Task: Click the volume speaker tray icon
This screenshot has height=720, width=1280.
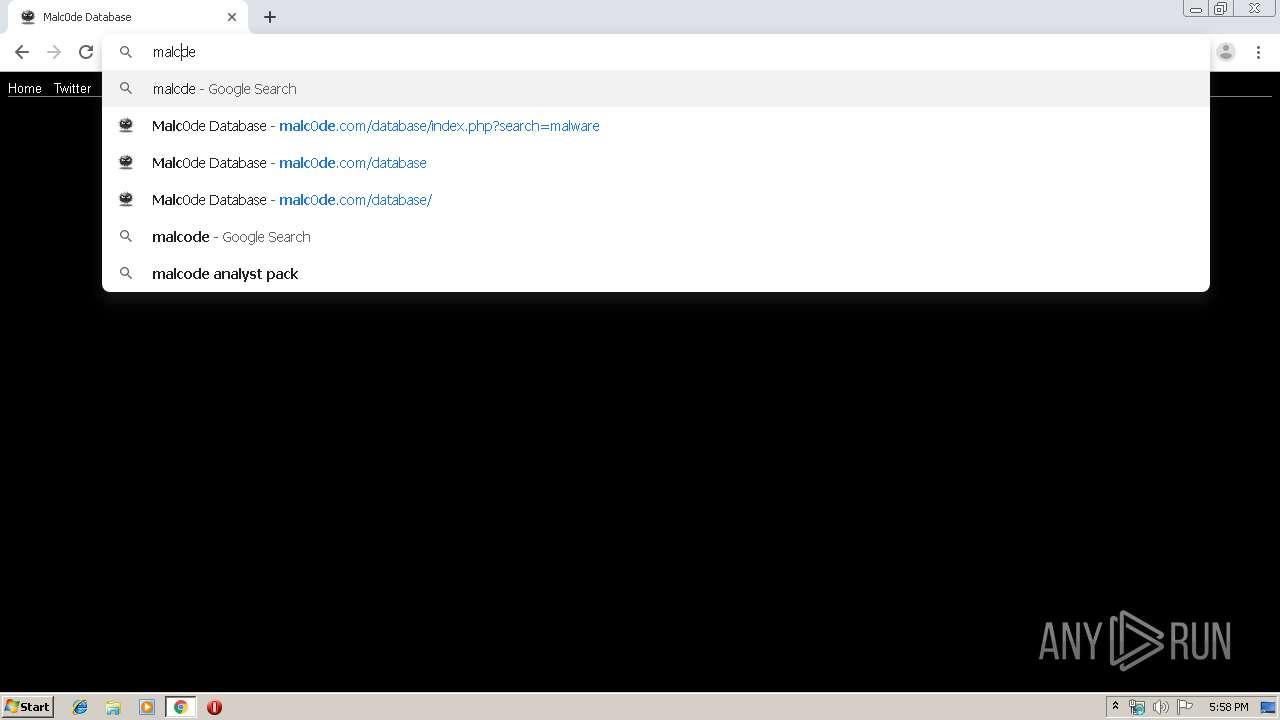Action: [x=1160, y=707]
